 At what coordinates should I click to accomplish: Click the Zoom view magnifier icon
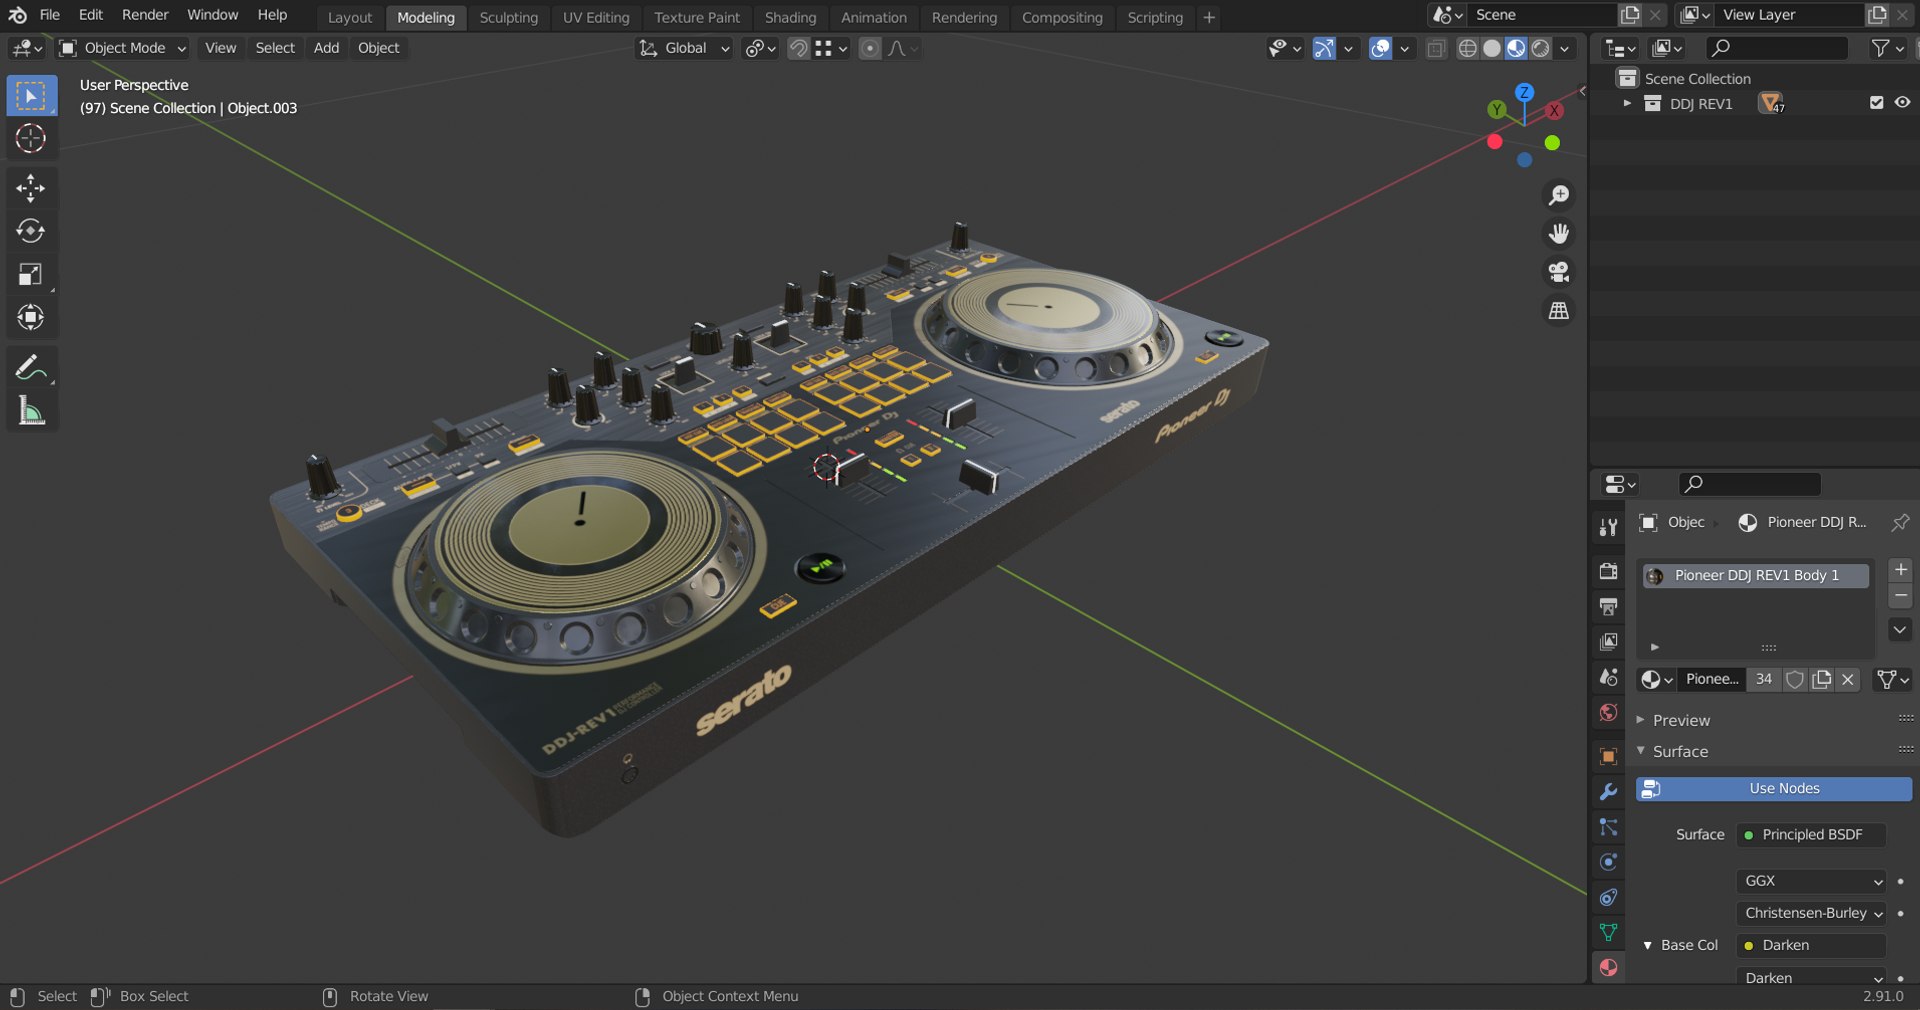click(x=1558, y=195)
